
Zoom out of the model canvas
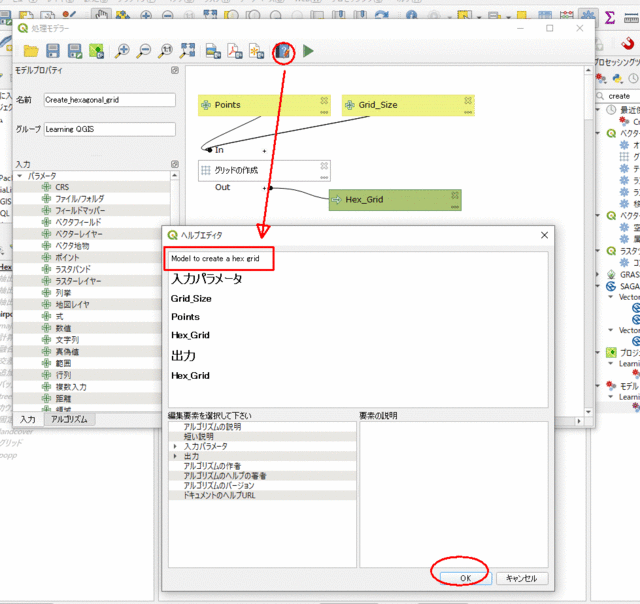tap(144, 51)
